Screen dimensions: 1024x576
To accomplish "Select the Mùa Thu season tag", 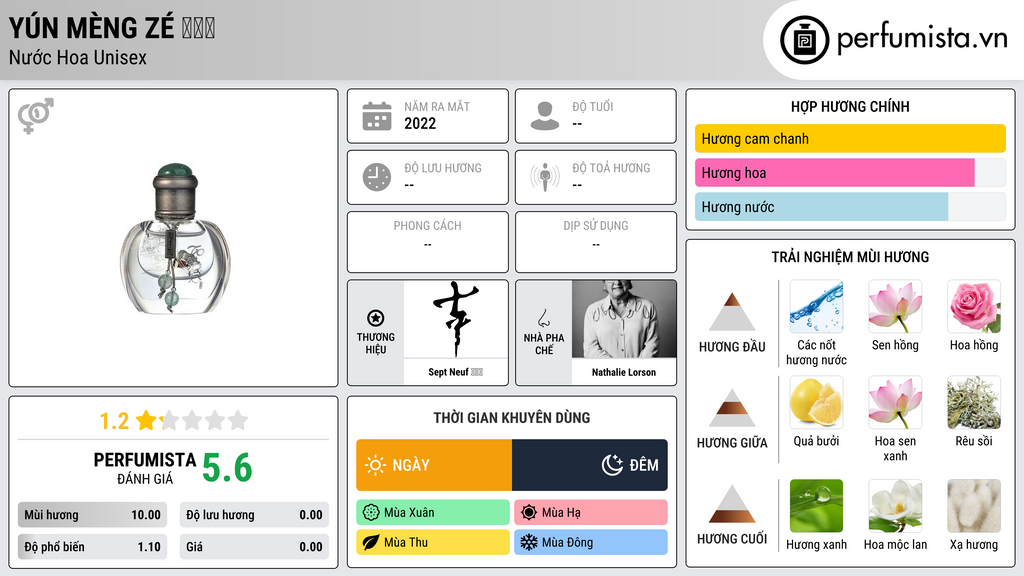I will tap(433, 542).
